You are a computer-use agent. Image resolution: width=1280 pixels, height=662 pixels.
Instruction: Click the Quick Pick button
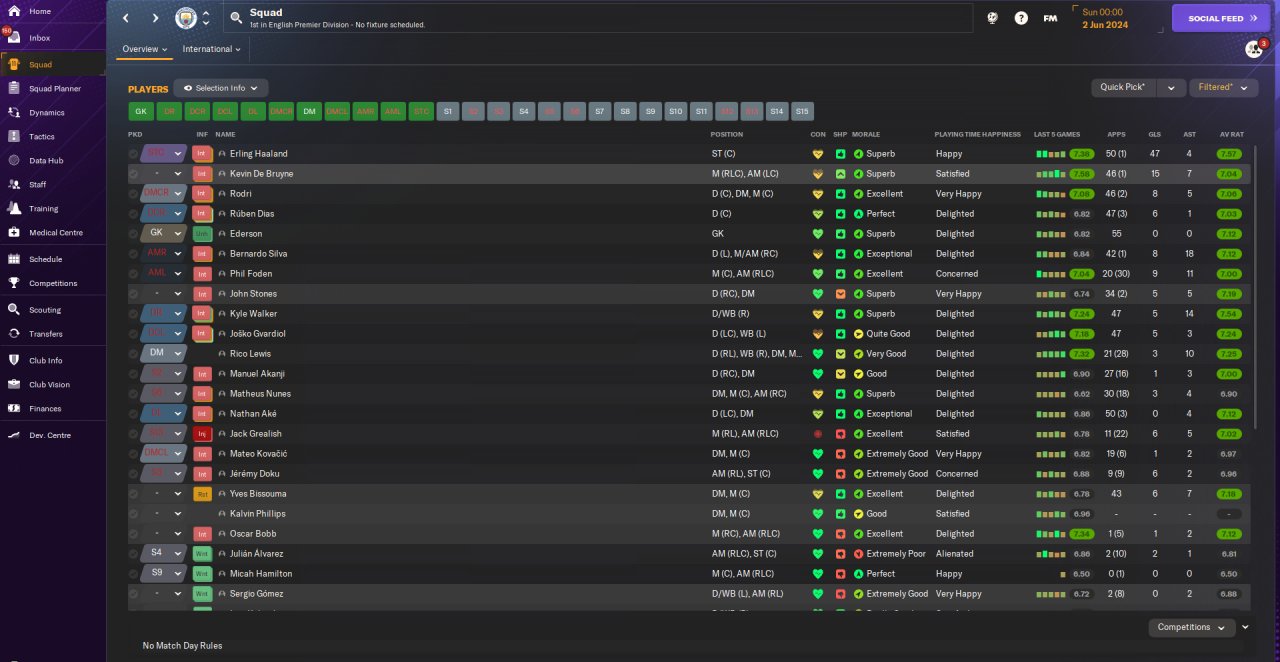(x=1123, y=87)
